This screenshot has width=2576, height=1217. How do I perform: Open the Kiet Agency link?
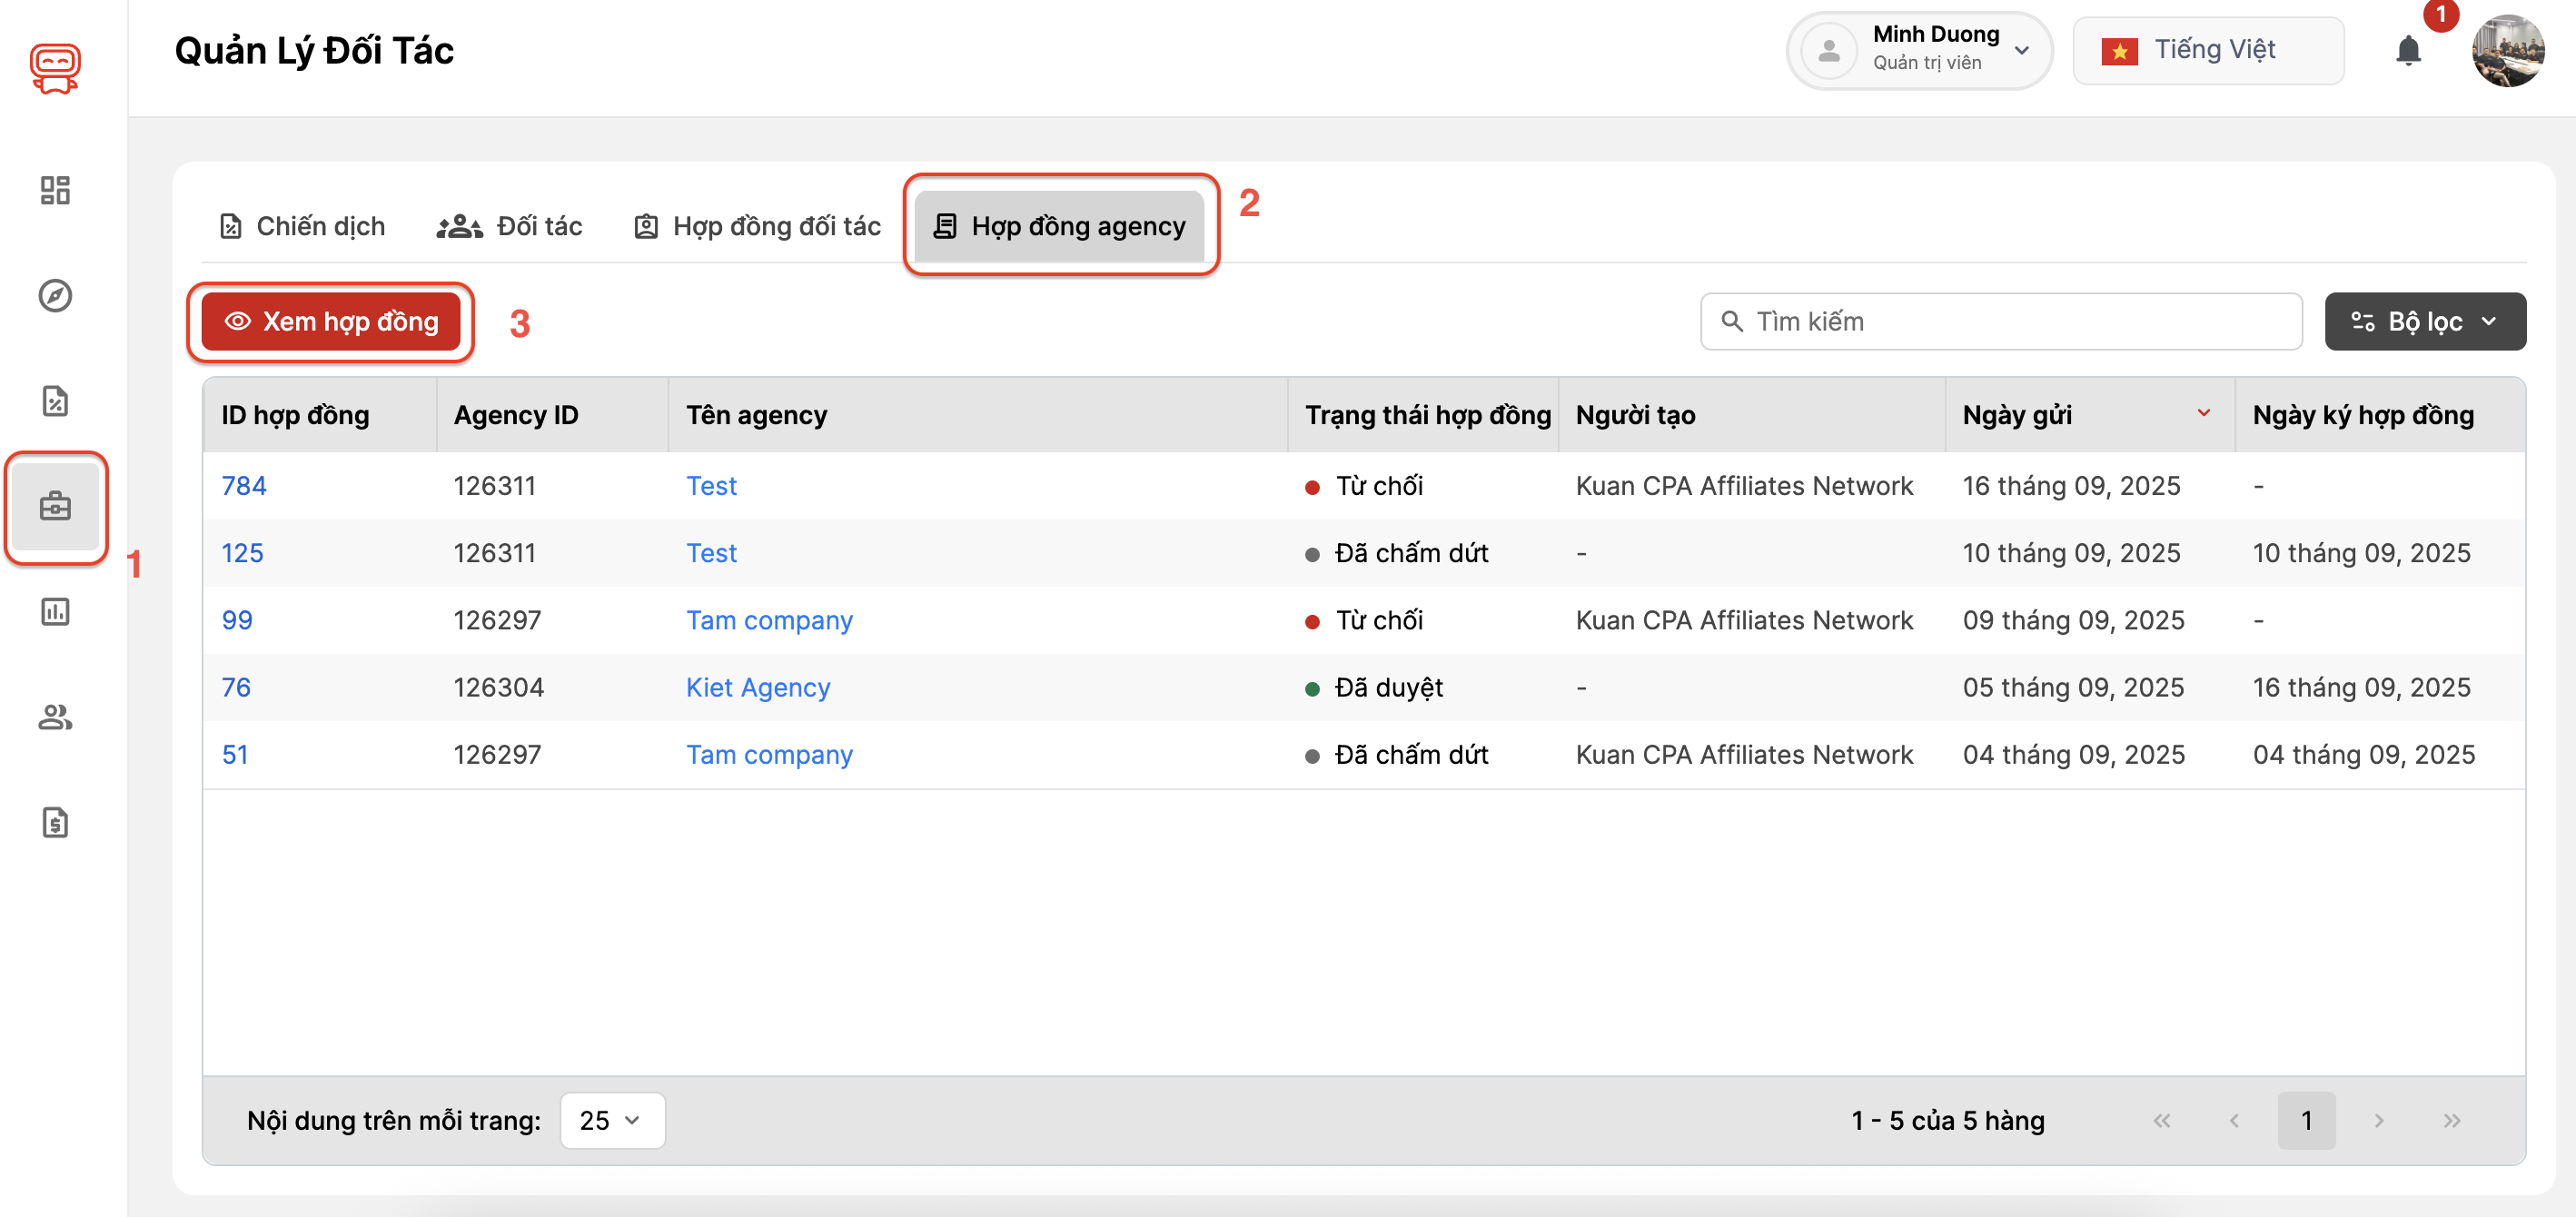757,688
